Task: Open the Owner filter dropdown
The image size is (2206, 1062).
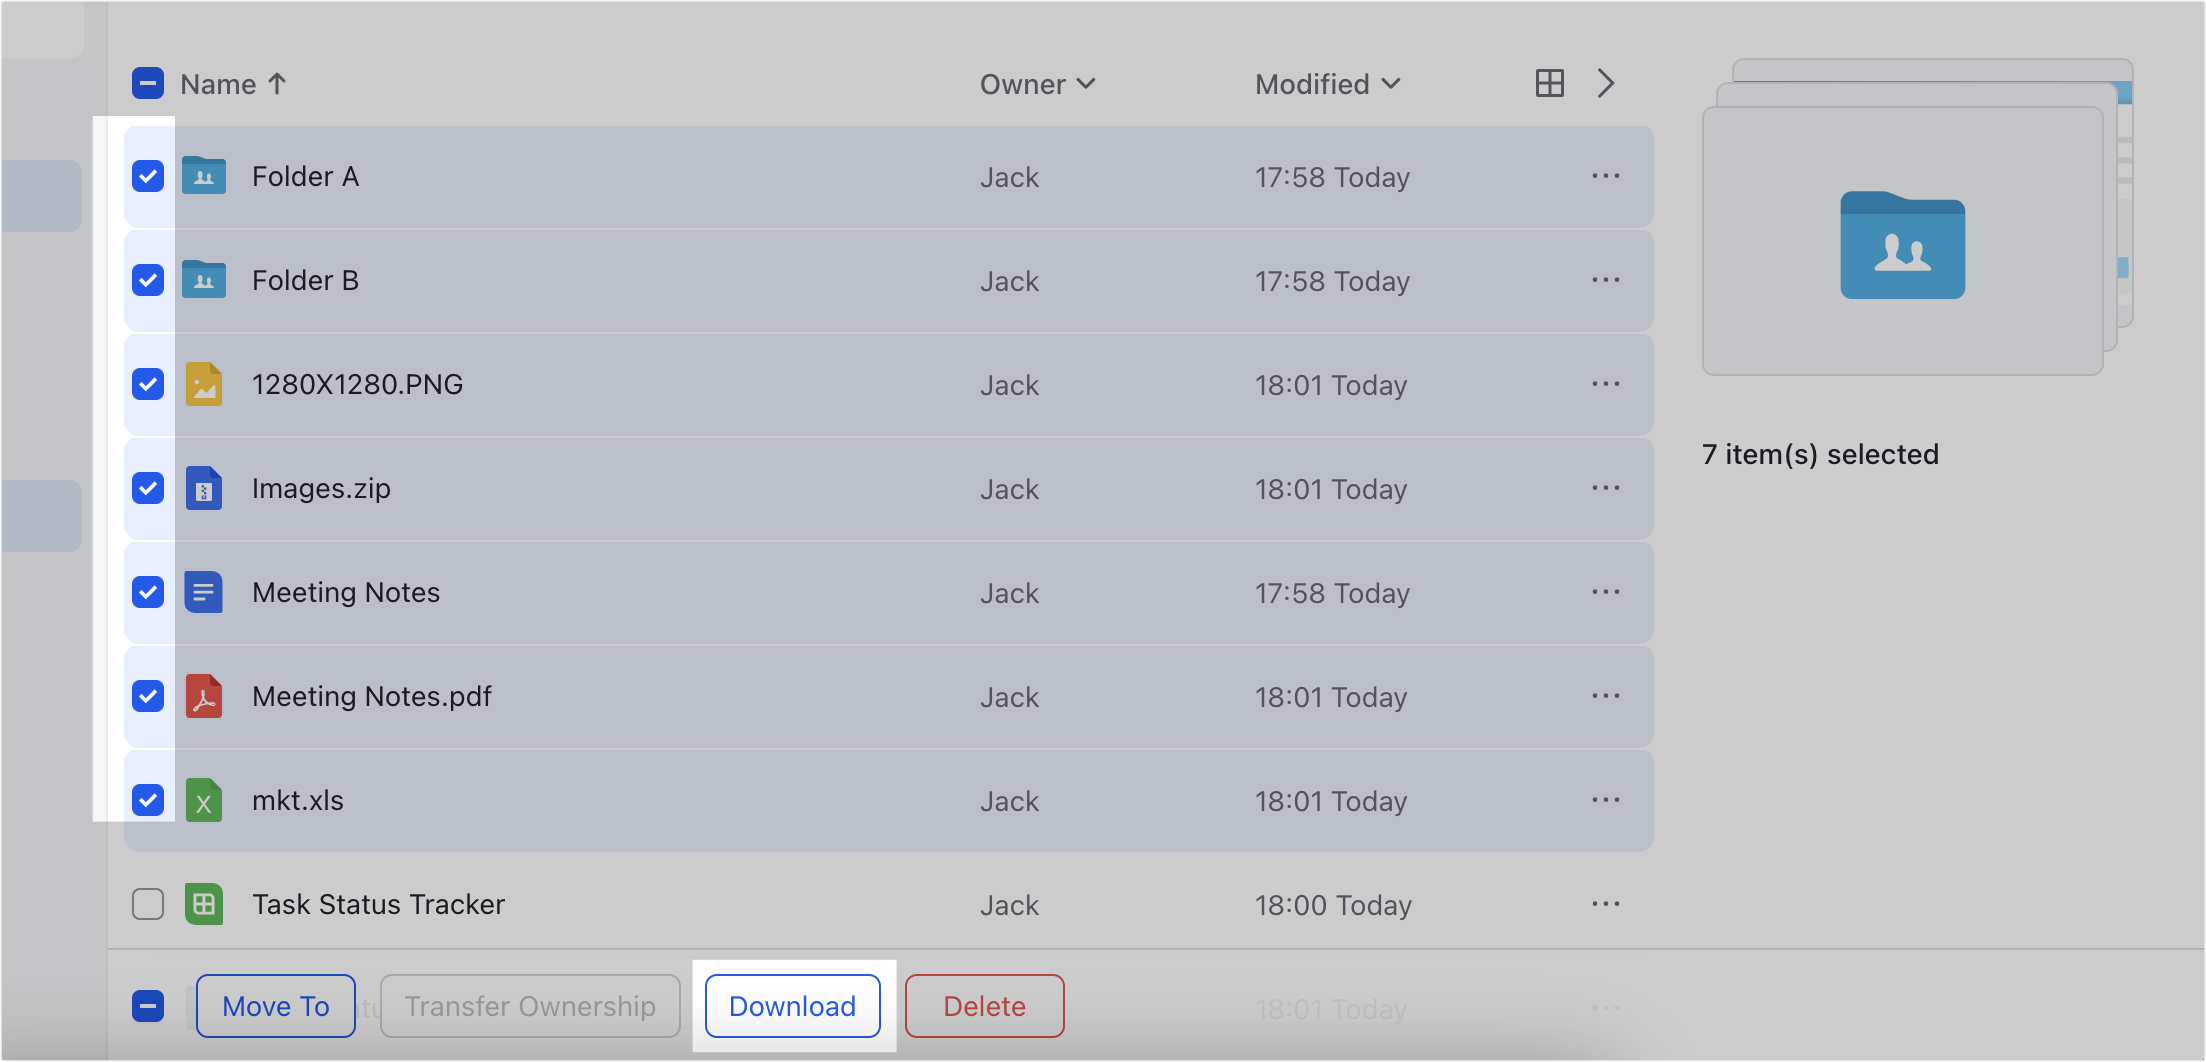Action: pyautogui.click(x=1038, y=84)
